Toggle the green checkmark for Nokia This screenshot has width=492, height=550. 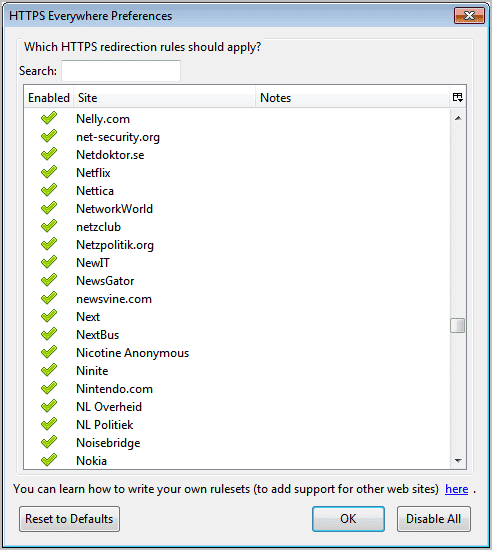(49, 460)
